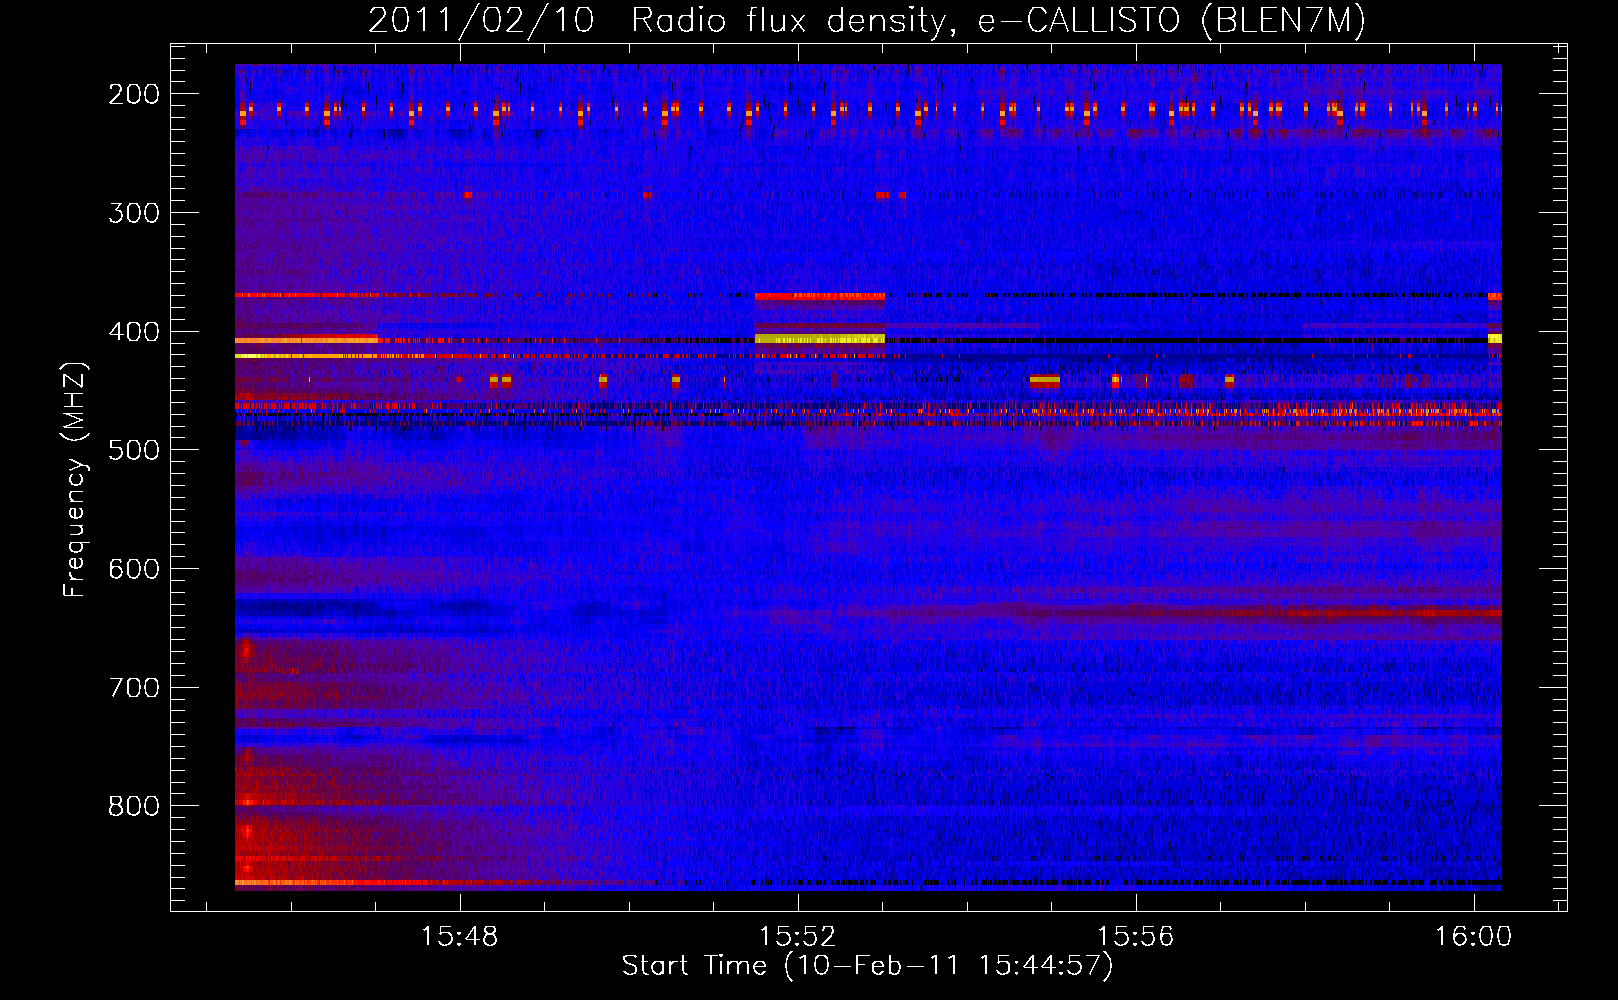The image size is (1618, 1000).
Task: Click the date '2011/02/10' in the title
Action: coord(481,21)
